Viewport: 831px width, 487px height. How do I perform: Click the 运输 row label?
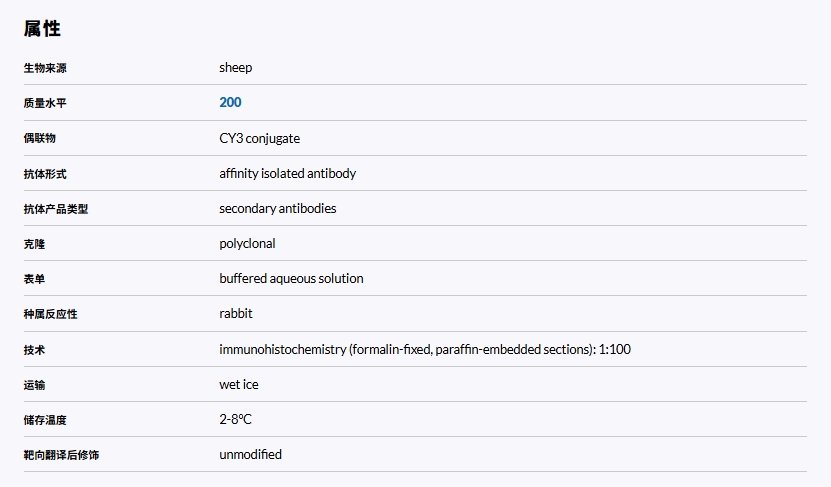pos(34,385)
